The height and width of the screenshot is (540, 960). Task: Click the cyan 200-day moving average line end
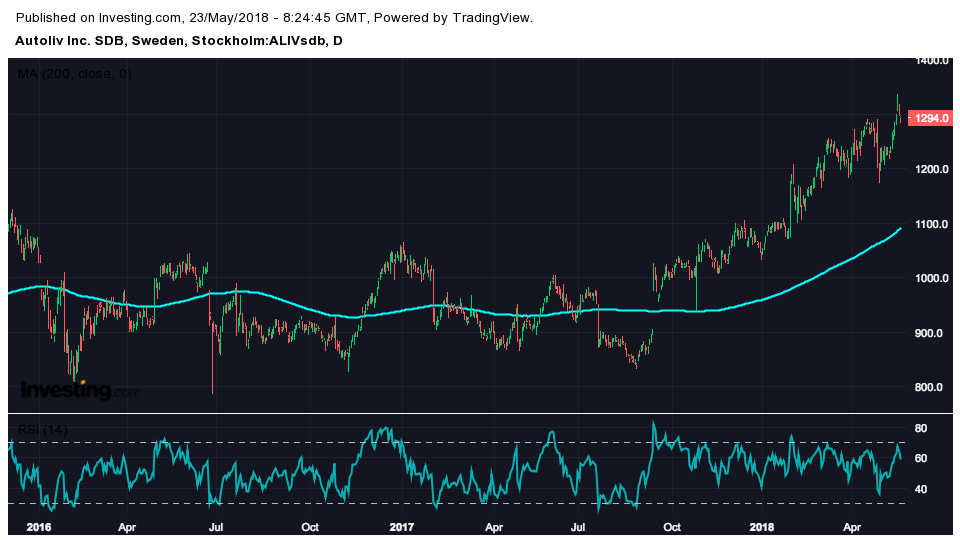point(900,229)
